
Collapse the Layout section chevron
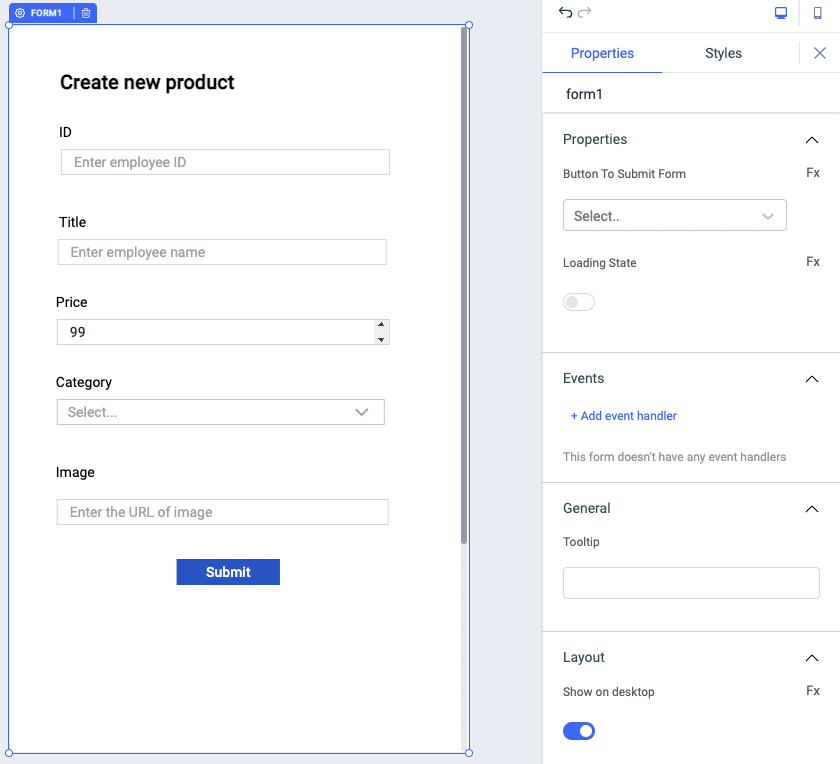811,658
